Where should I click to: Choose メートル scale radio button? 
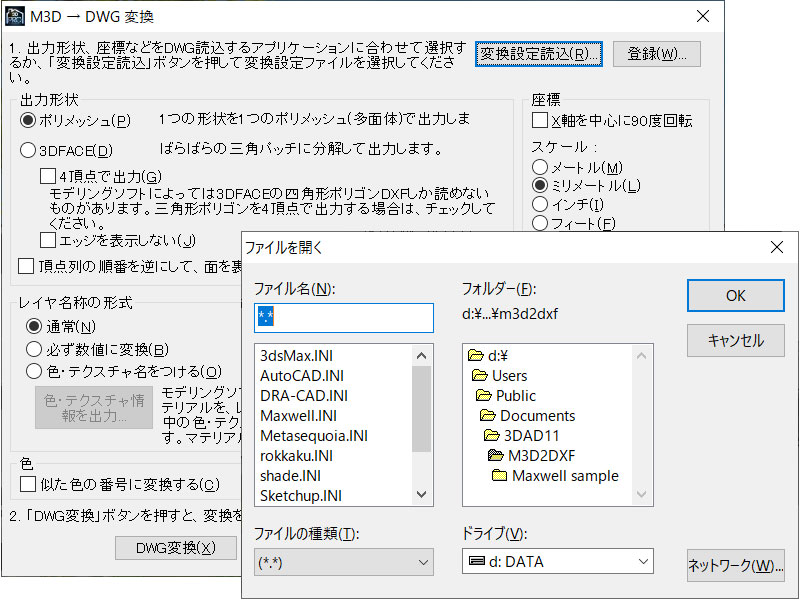(540, 167)
